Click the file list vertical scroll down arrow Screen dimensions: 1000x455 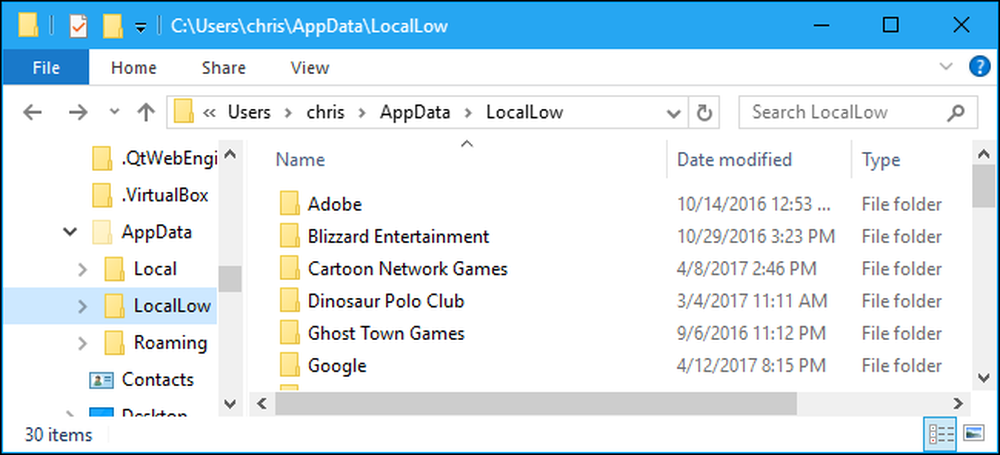pos(984,378)
